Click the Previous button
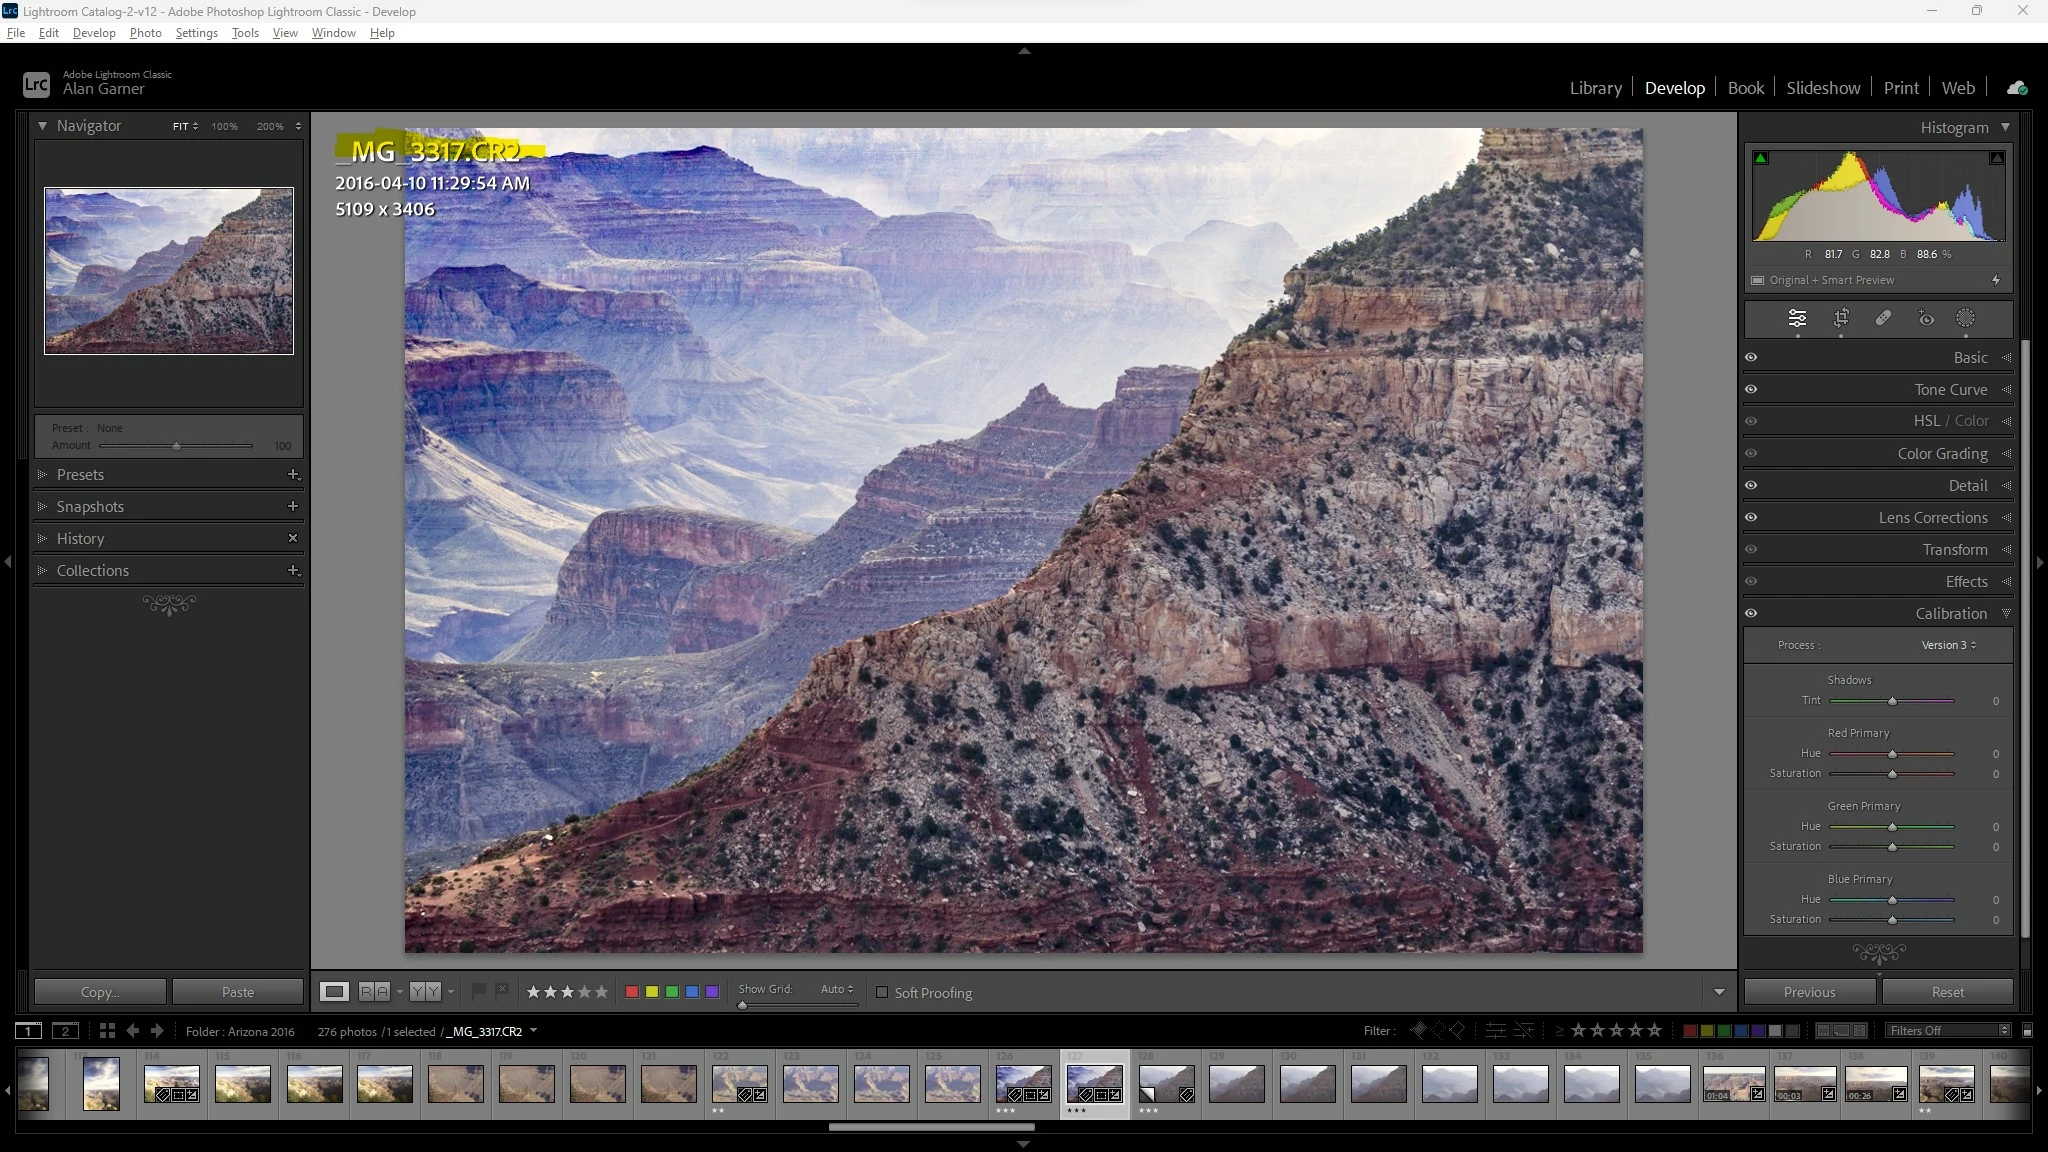 coord(1809,992)
